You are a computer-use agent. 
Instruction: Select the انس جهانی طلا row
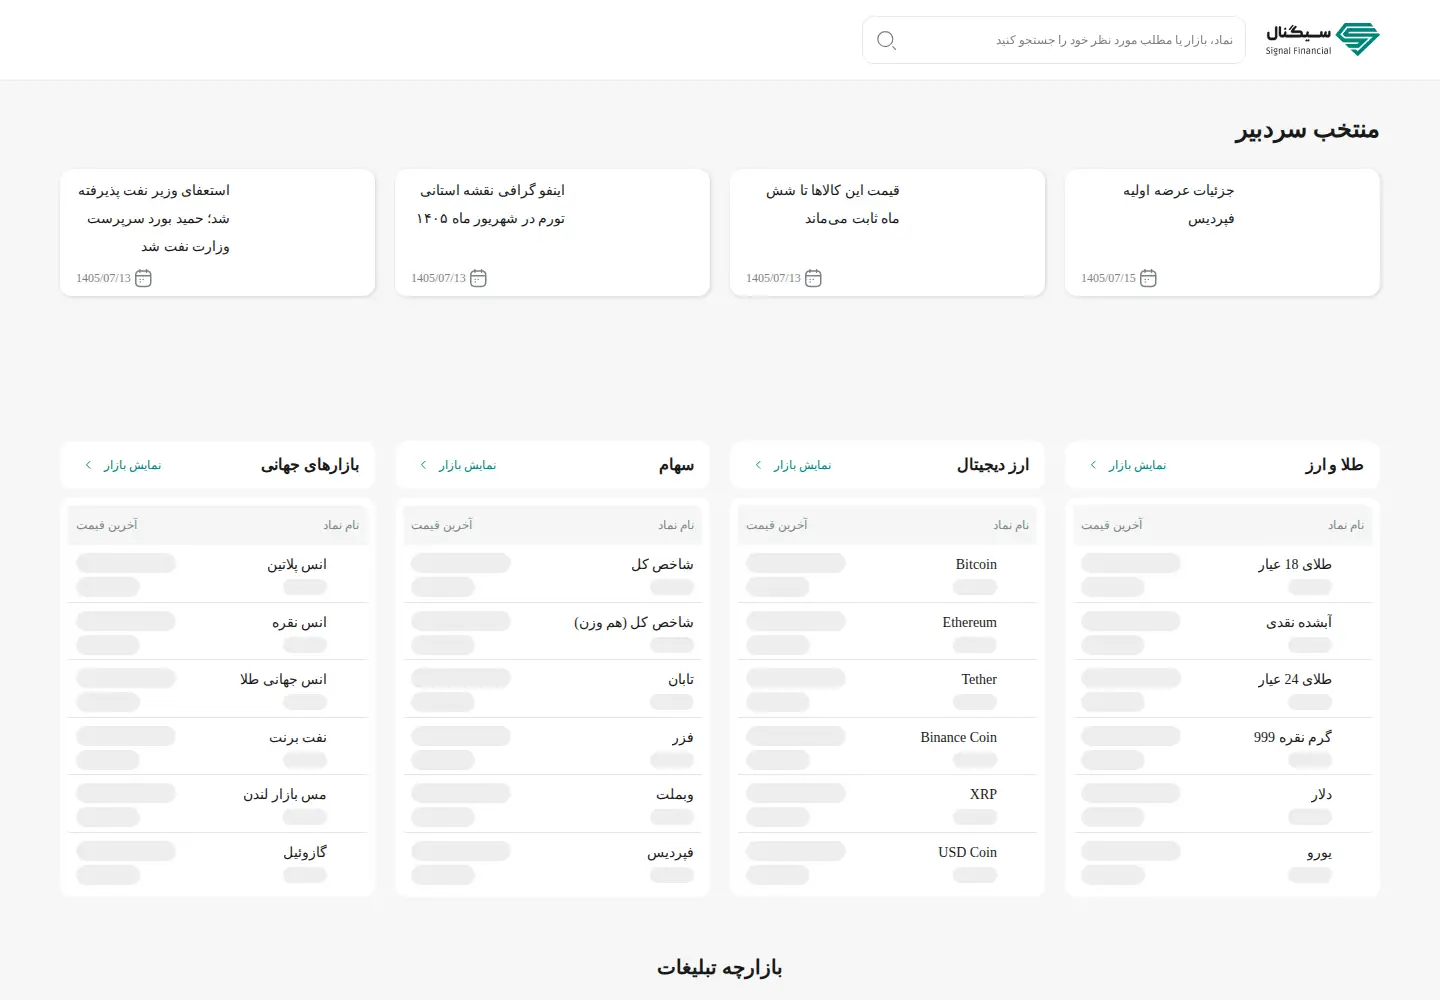tap(217, 689)
